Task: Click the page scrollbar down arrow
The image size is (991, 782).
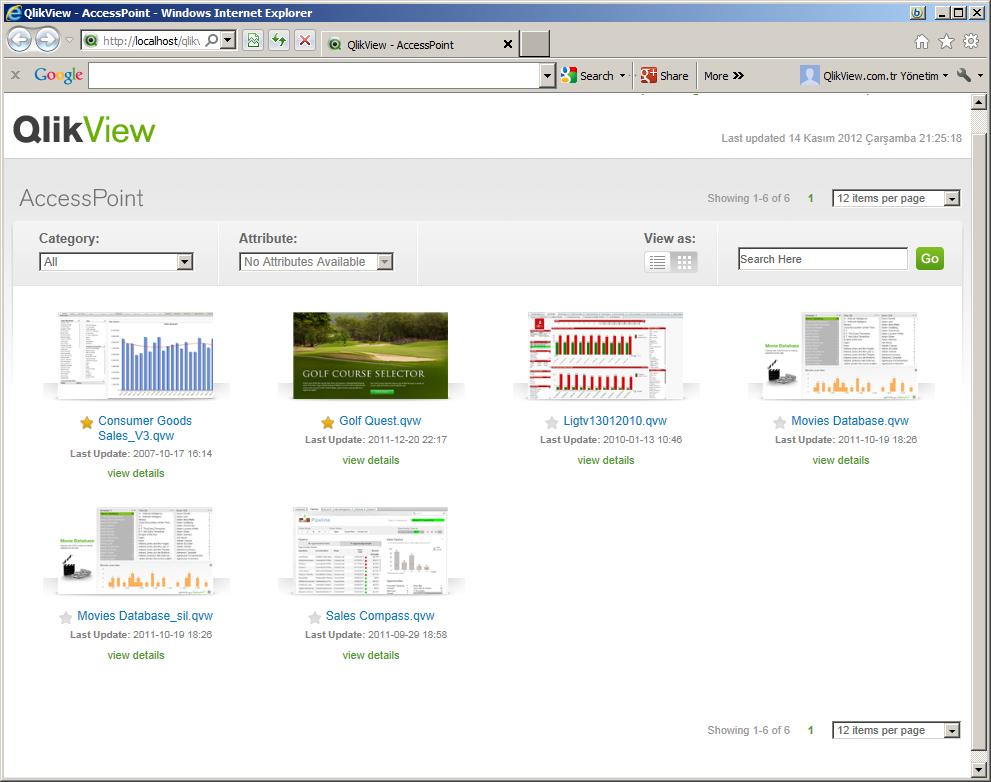Action: point(979,769)
